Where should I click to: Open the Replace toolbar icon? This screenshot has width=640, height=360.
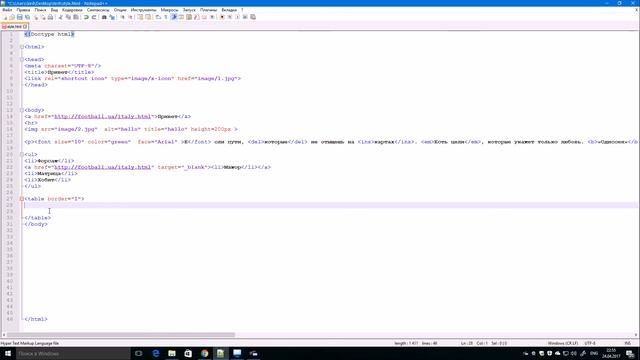(112, 17)
